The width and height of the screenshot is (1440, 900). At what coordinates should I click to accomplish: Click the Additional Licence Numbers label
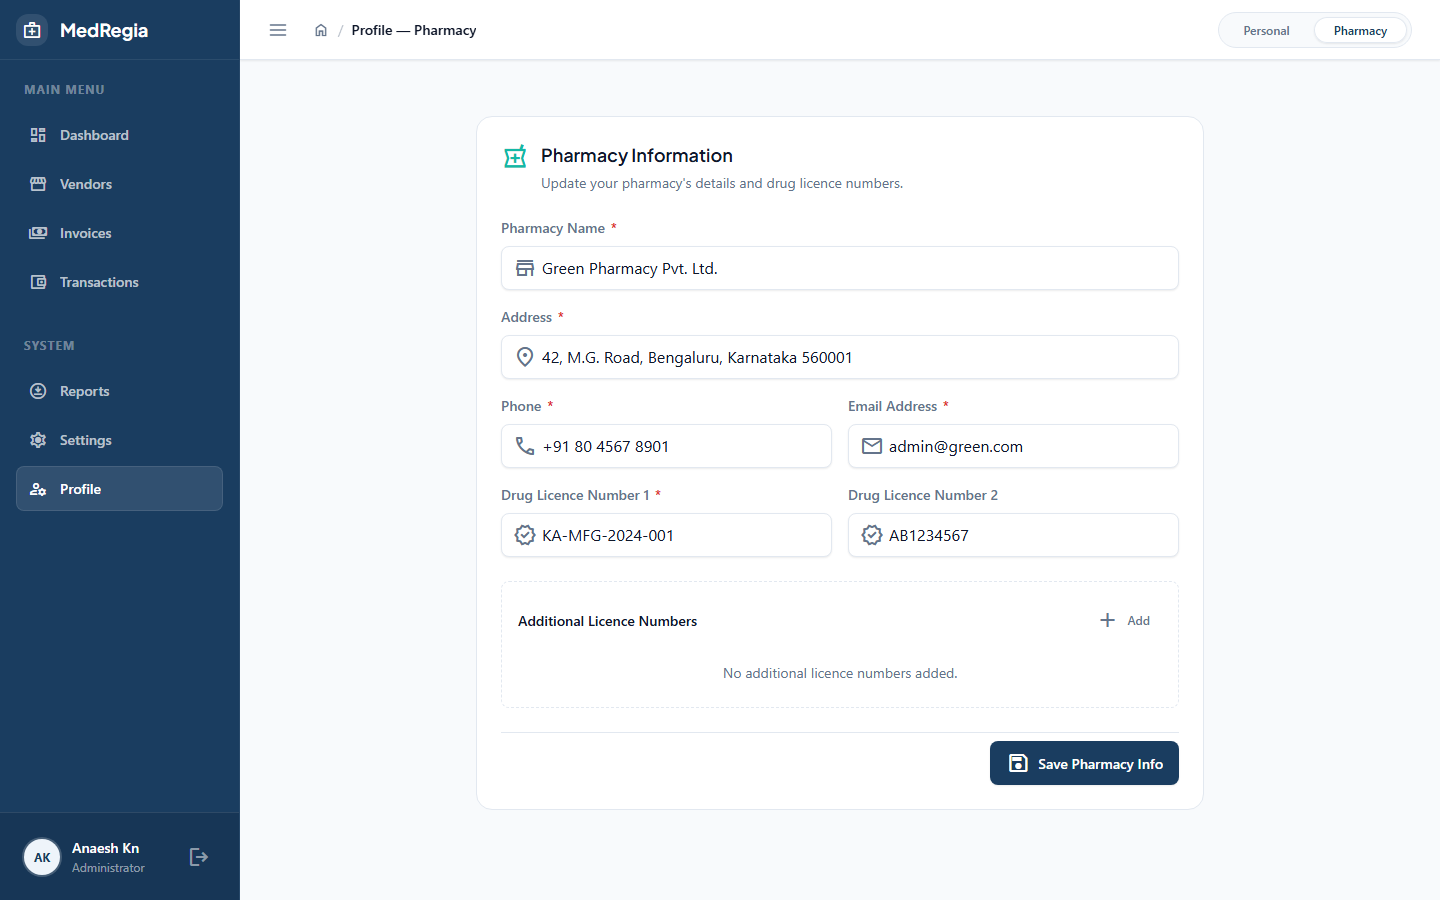[607, 621]
